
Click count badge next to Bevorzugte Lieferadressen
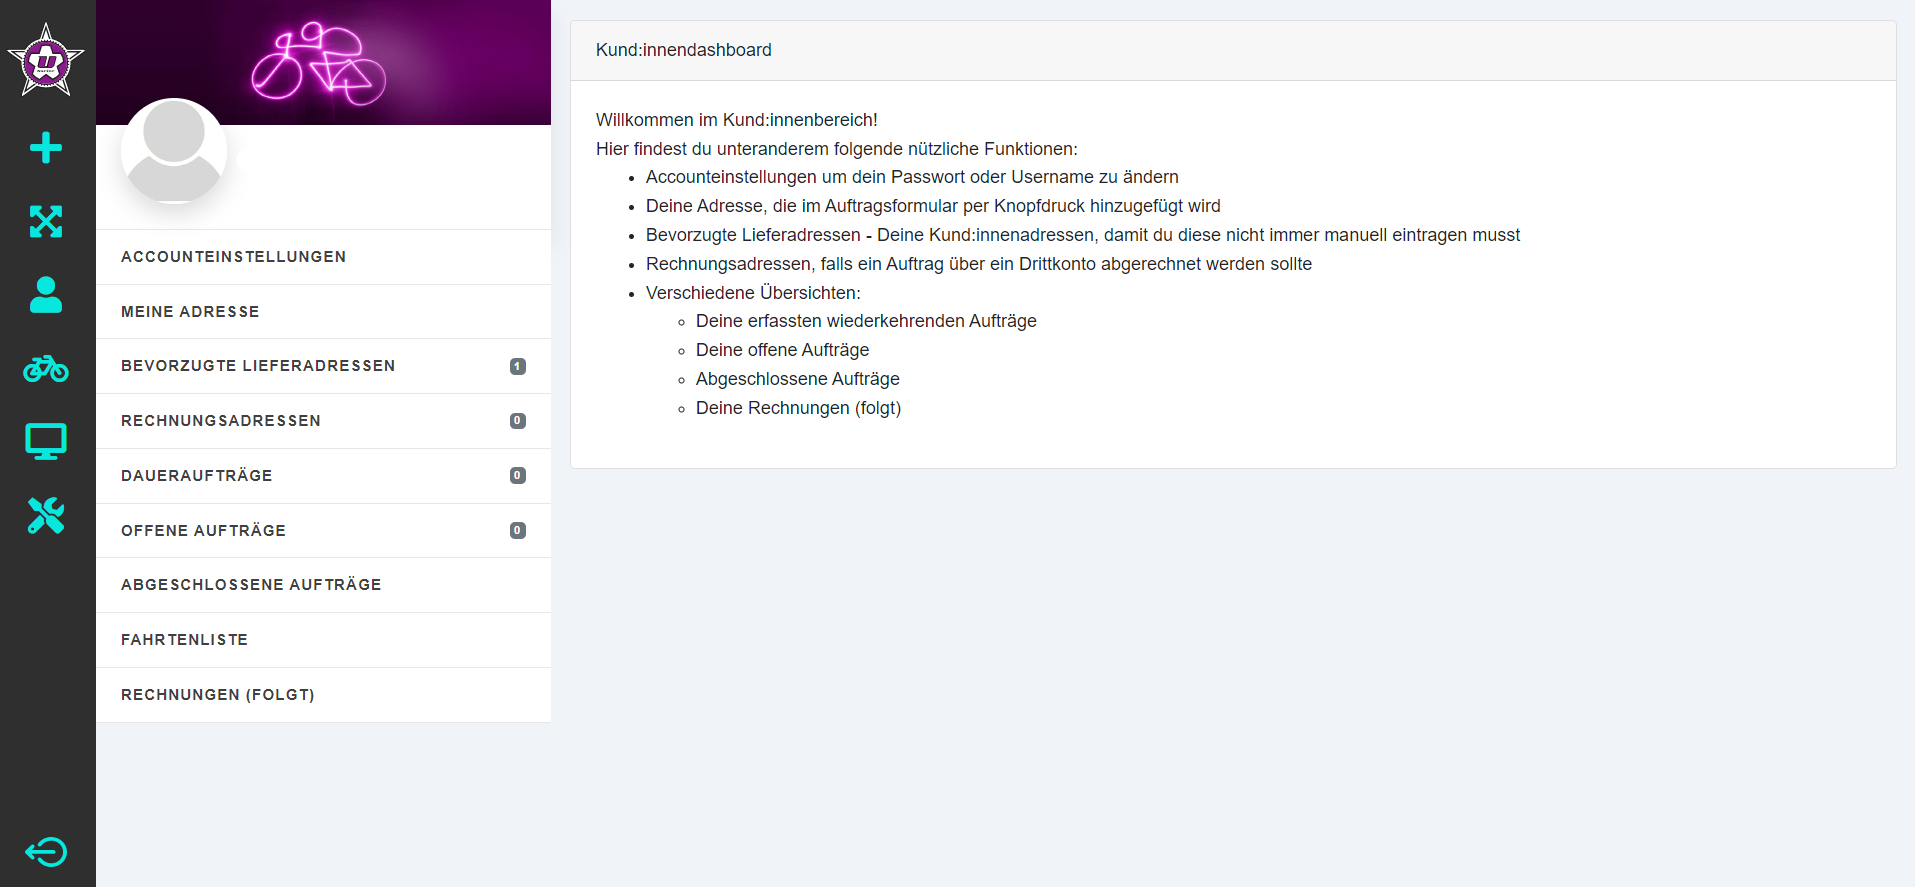[518, 366]
